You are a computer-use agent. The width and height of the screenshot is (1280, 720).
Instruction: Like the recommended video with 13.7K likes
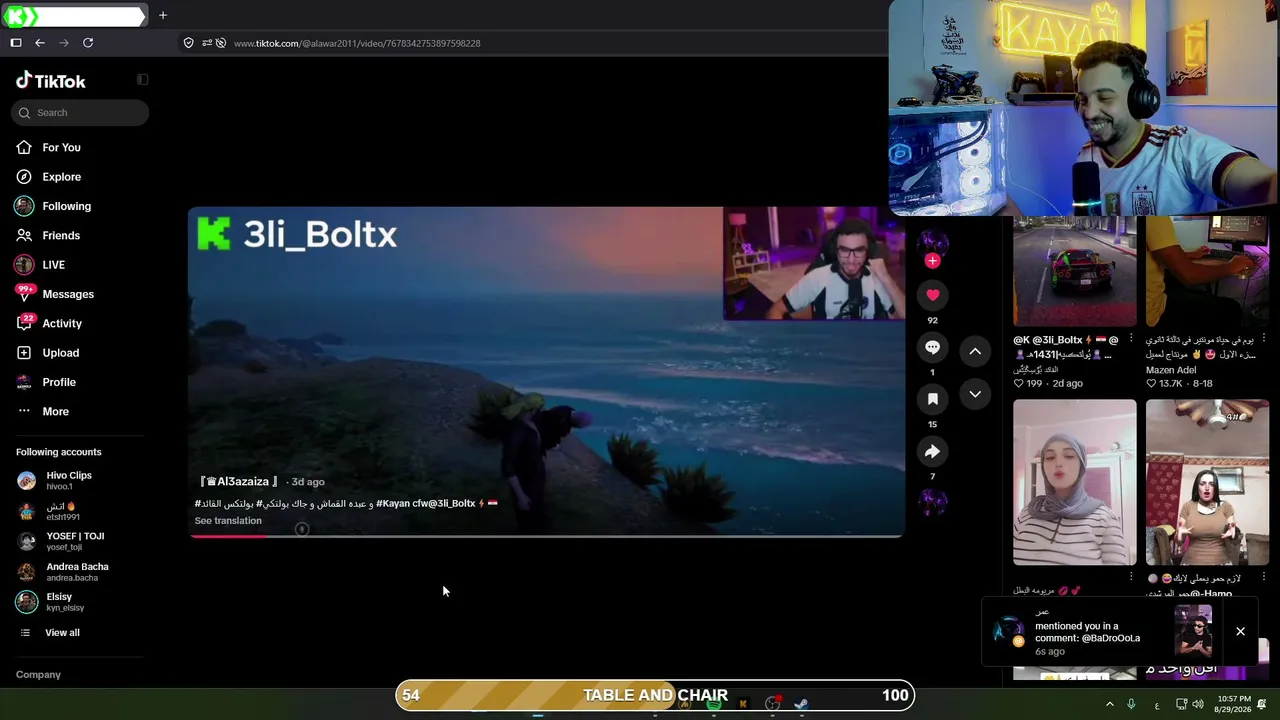click(x=1152, y=383)
